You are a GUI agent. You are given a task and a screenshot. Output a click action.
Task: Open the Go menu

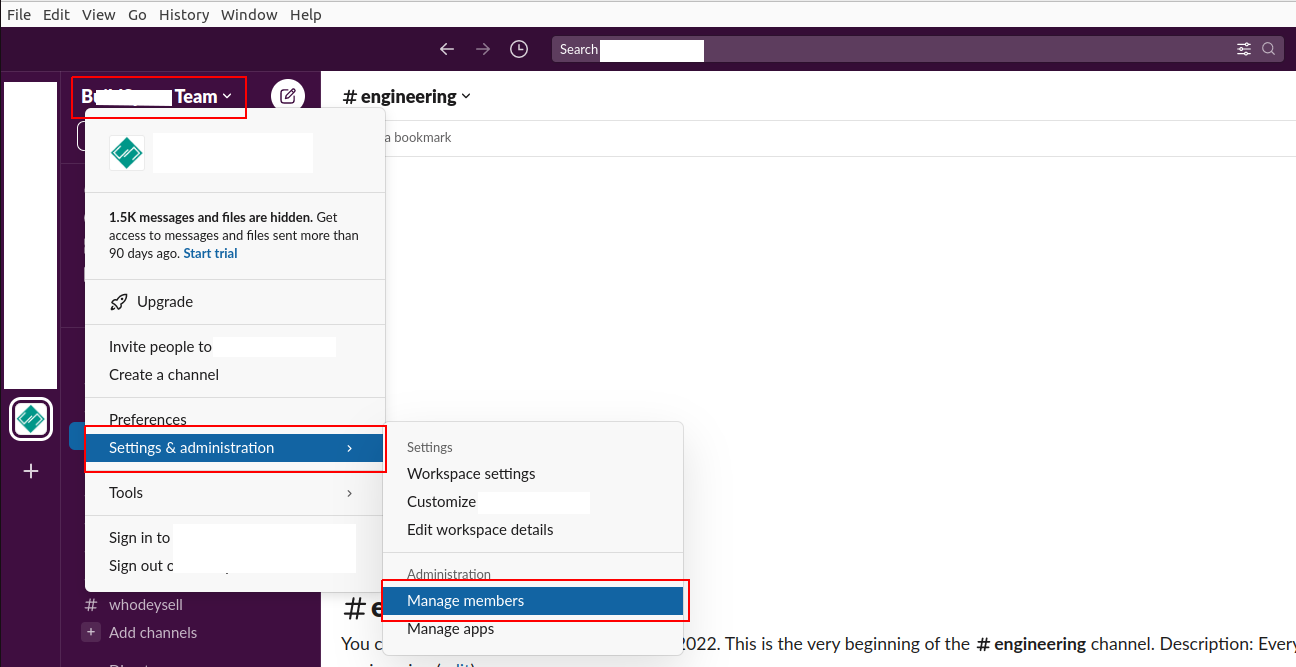tap(138, 15)
